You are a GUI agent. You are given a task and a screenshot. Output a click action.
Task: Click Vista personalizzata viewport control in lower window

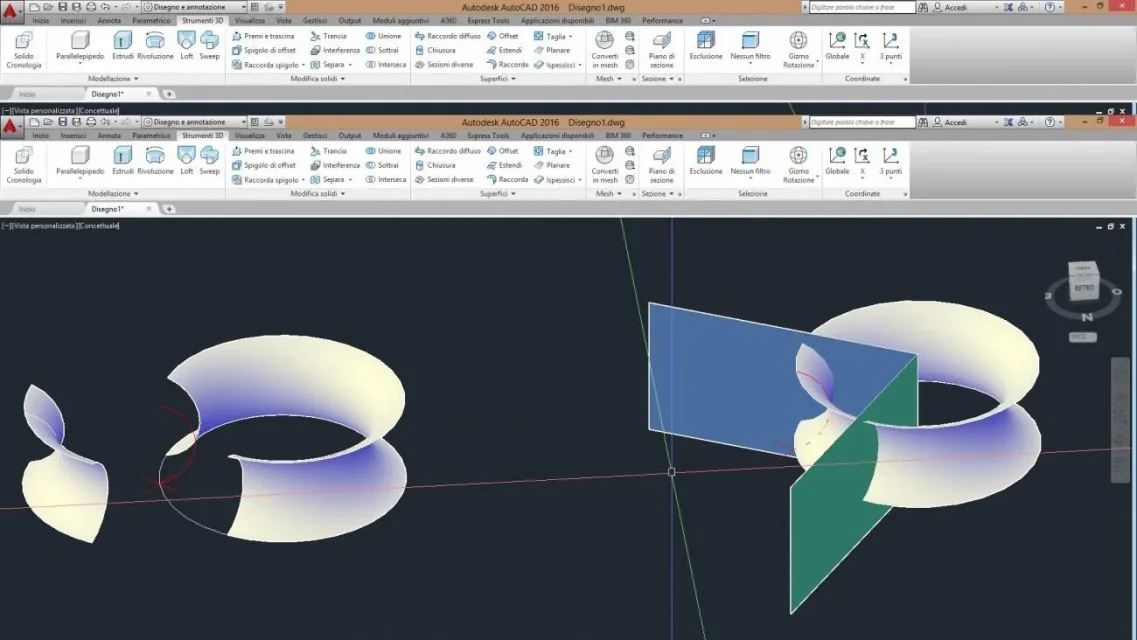[x=44, y=226]
